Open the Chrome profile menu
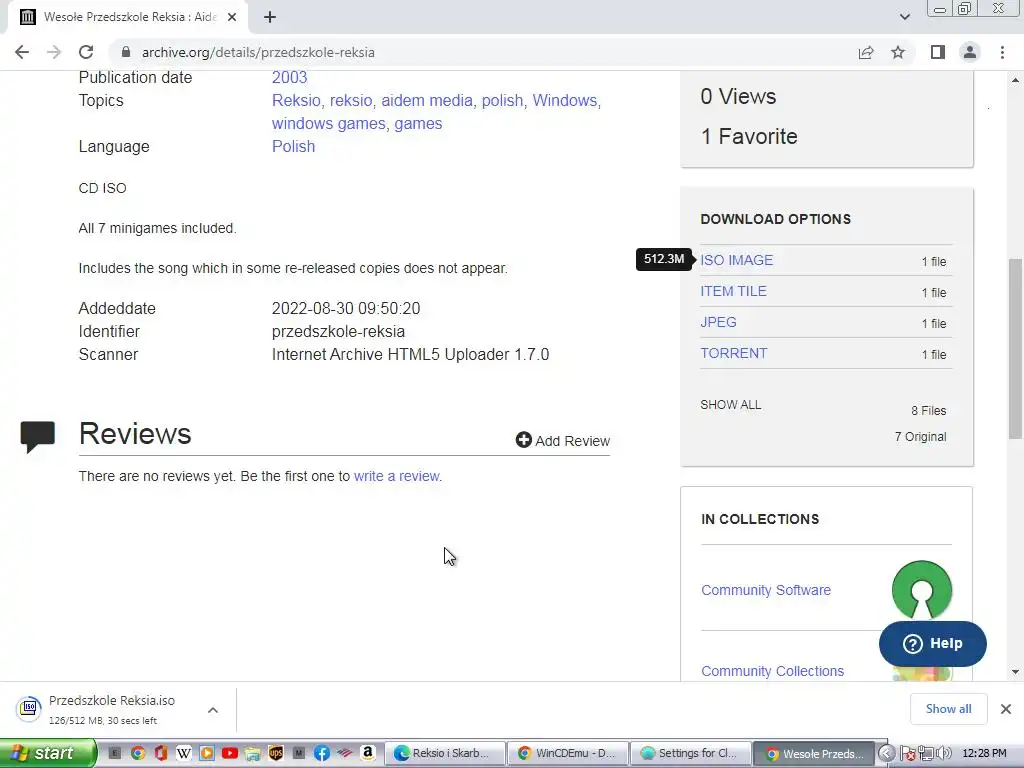The image size is (1024, 768). point(970,52)
